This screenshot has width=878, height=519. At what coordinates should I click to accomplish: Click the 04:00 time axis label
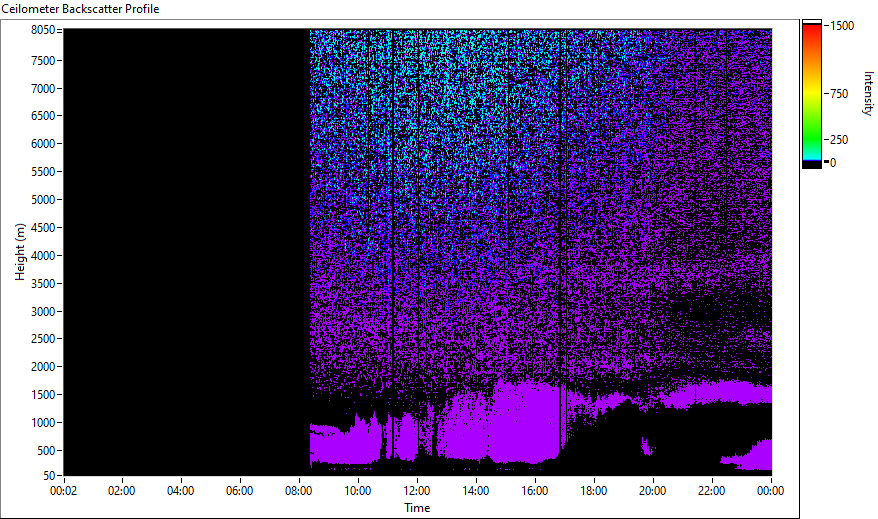180,491
